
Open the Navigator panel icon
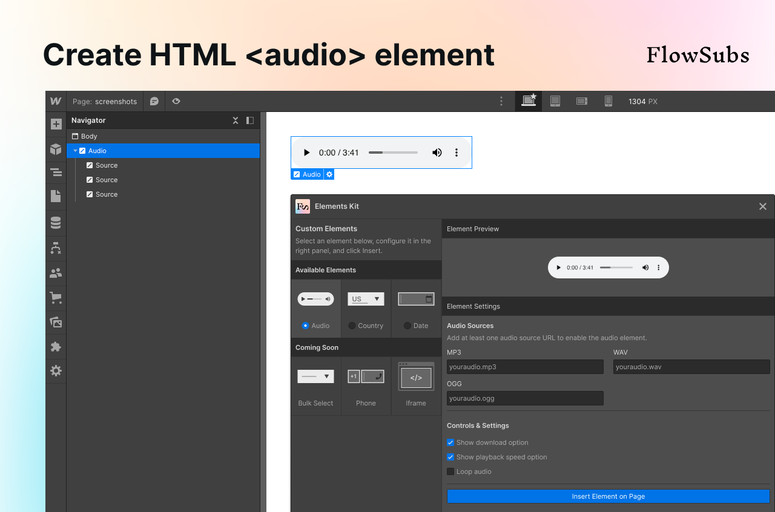[x=56, y=172]
